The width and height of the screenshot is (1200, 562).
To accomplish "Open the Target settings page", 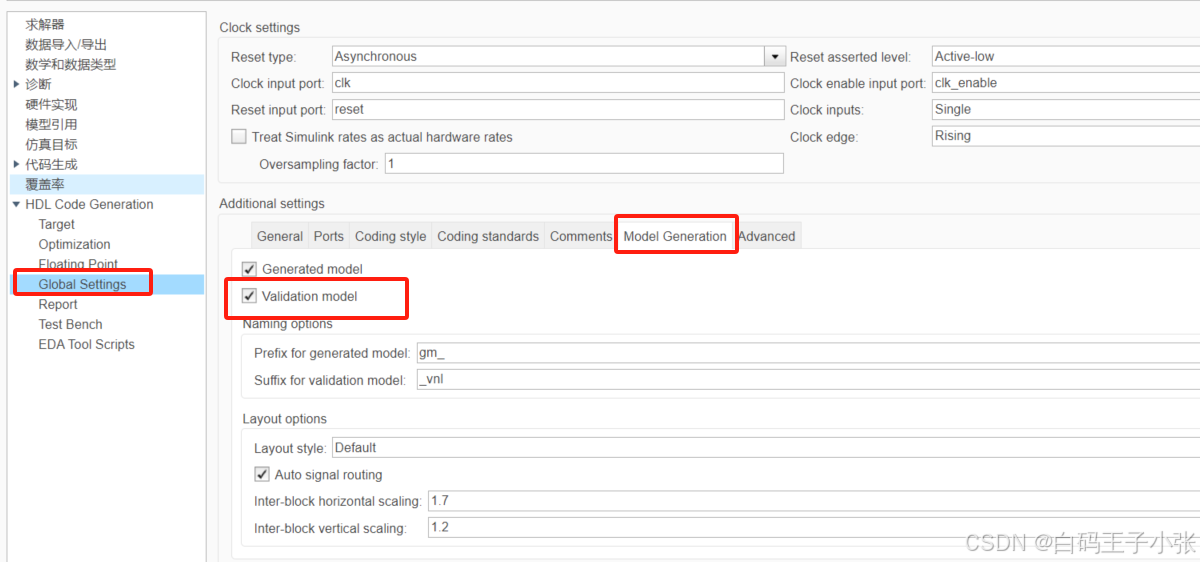I will coord(57,224).
